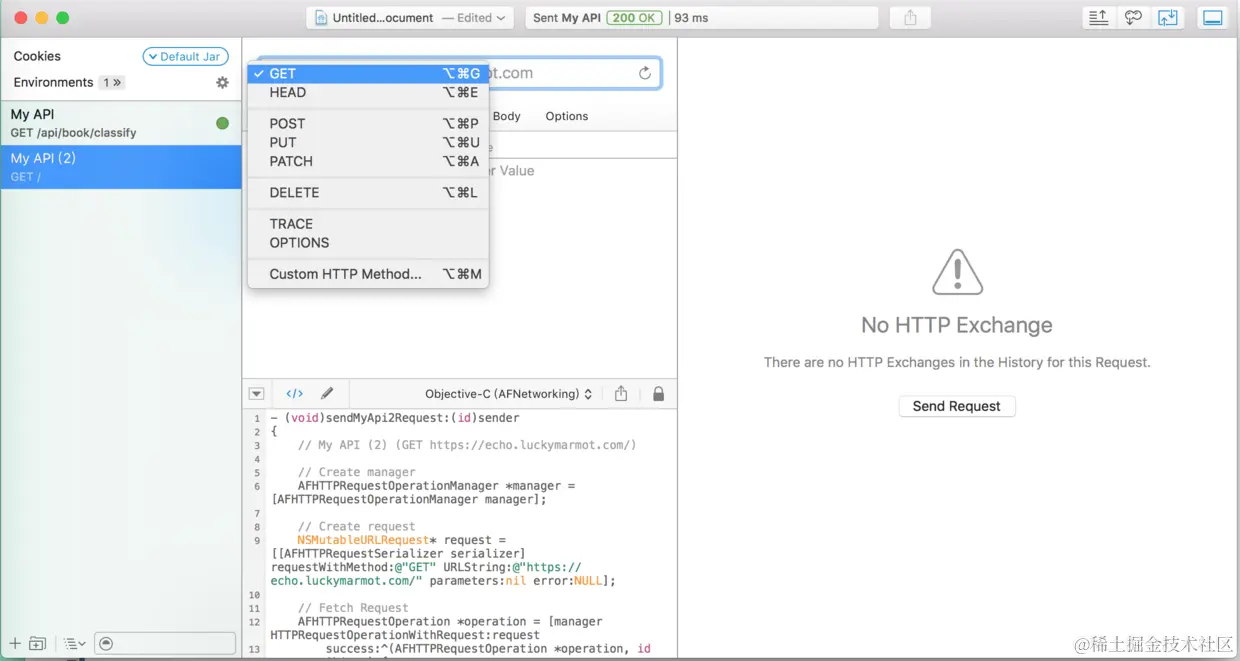1240x661 pixels.
Task: Click the sidebar filter search field
Action: coord(165,643)
